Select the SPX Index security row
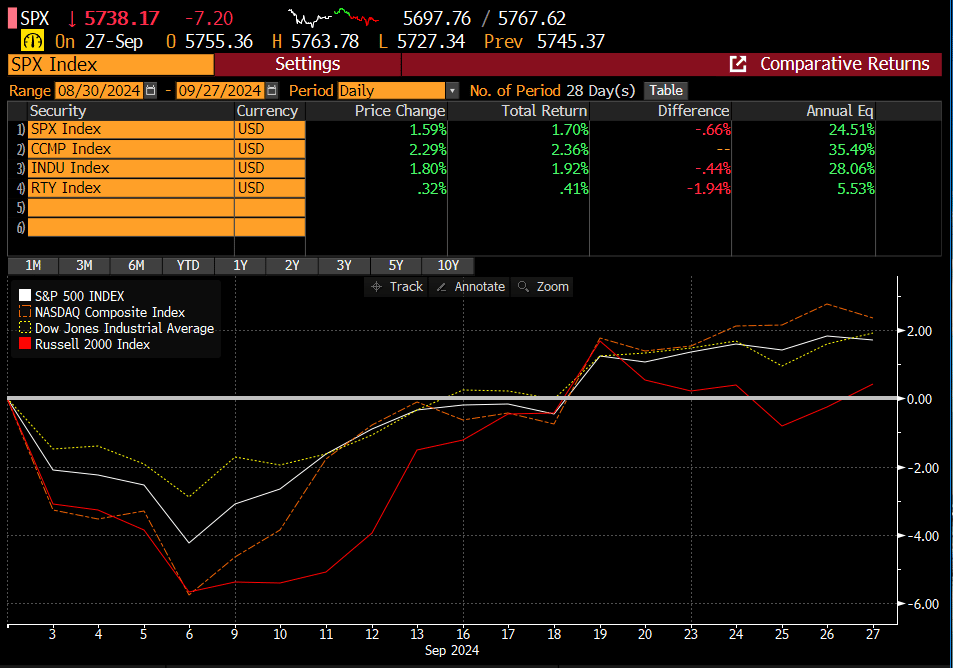The image size is (953, 668). (131, 129)
